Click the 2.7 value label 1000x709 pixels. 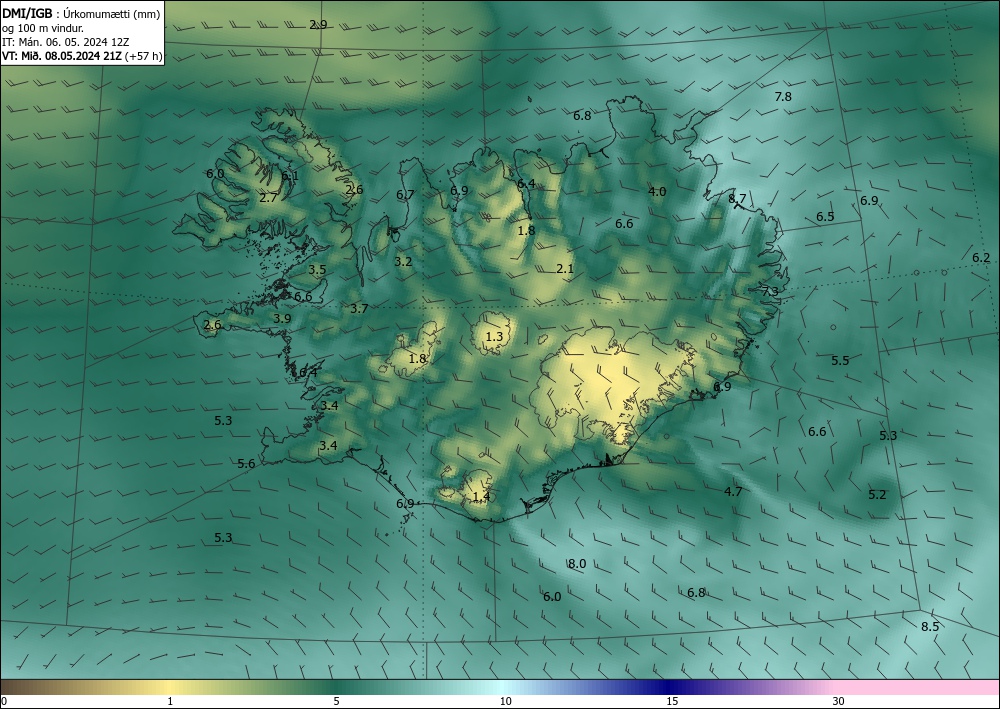268,198
